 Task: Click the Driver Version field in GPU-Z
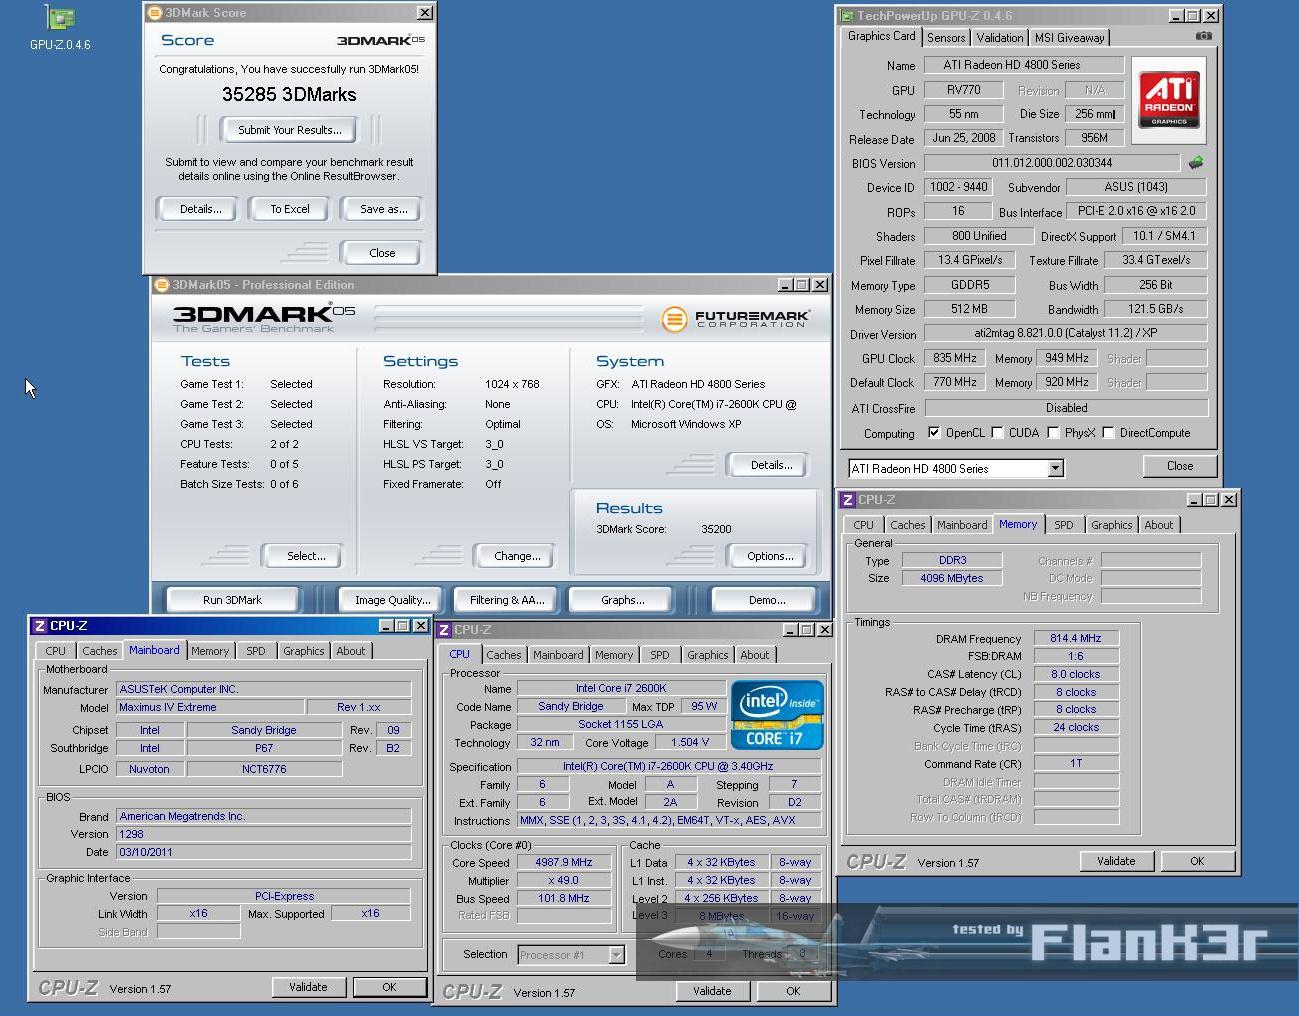pos(1065,334)
